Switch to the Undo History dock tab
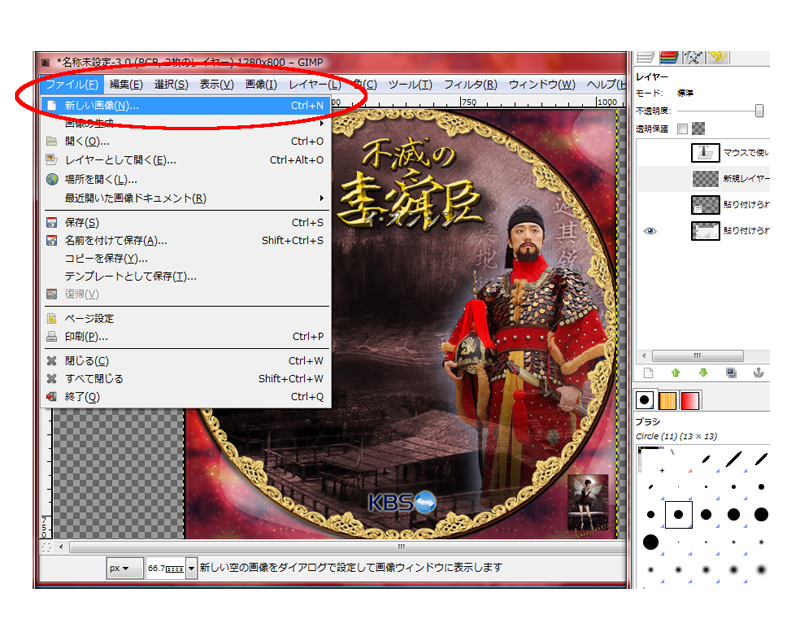 point(717,57)
